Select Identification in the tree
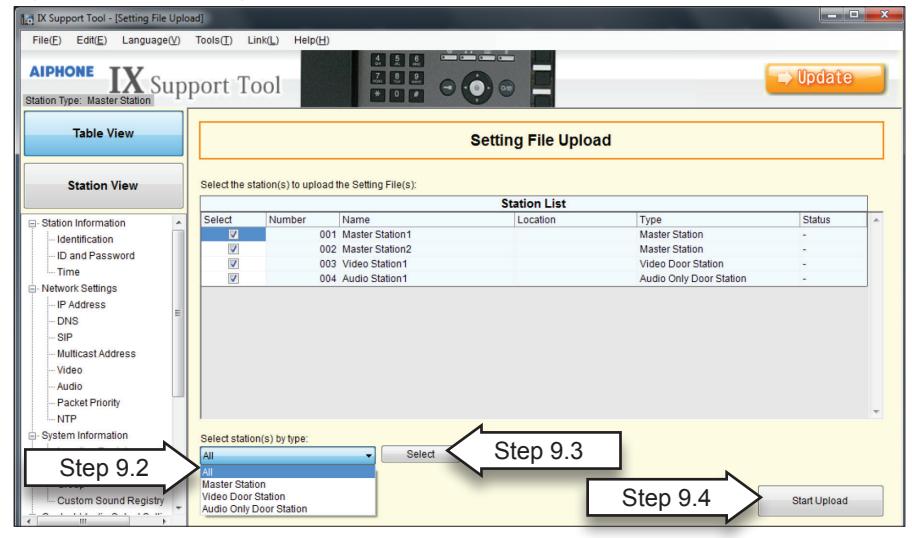This screenshot has width=912, height=538. pyautogui.click(x=85, y=239)
